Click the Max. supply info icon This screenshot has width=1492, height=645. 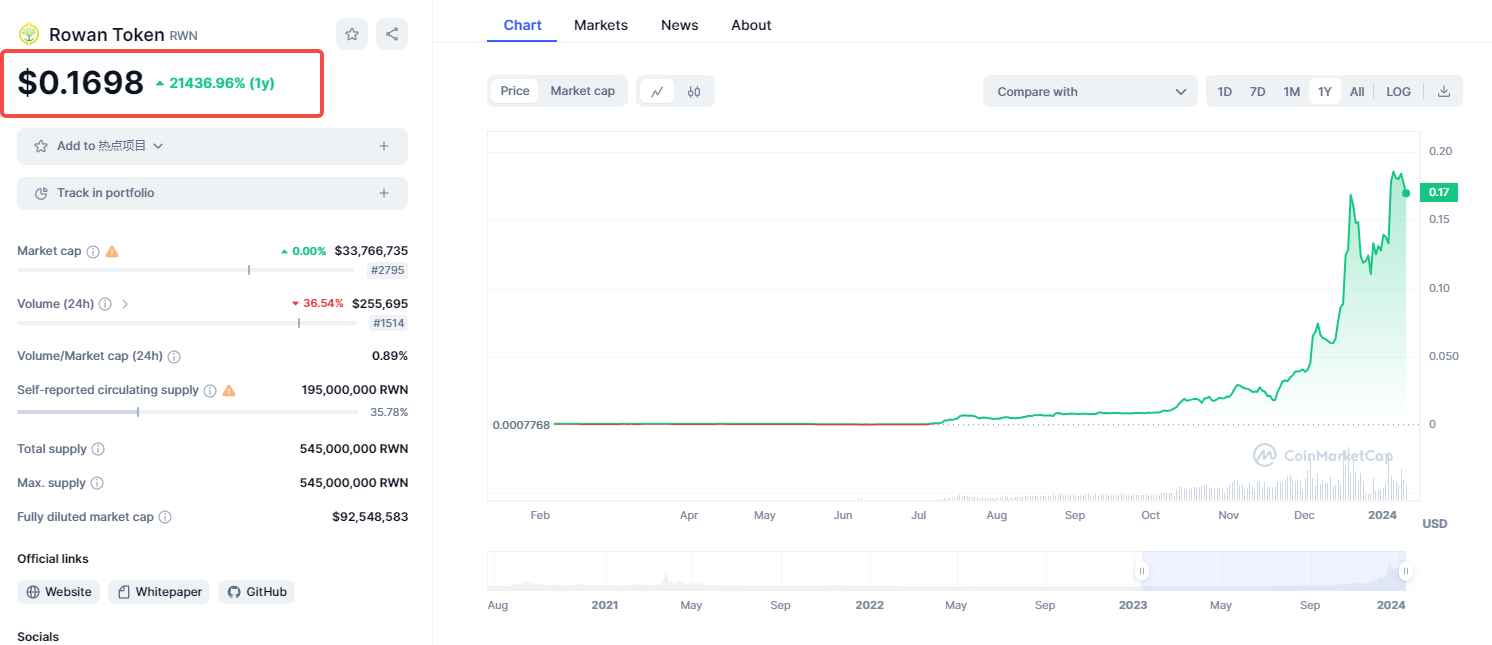(x=97, y=483)
